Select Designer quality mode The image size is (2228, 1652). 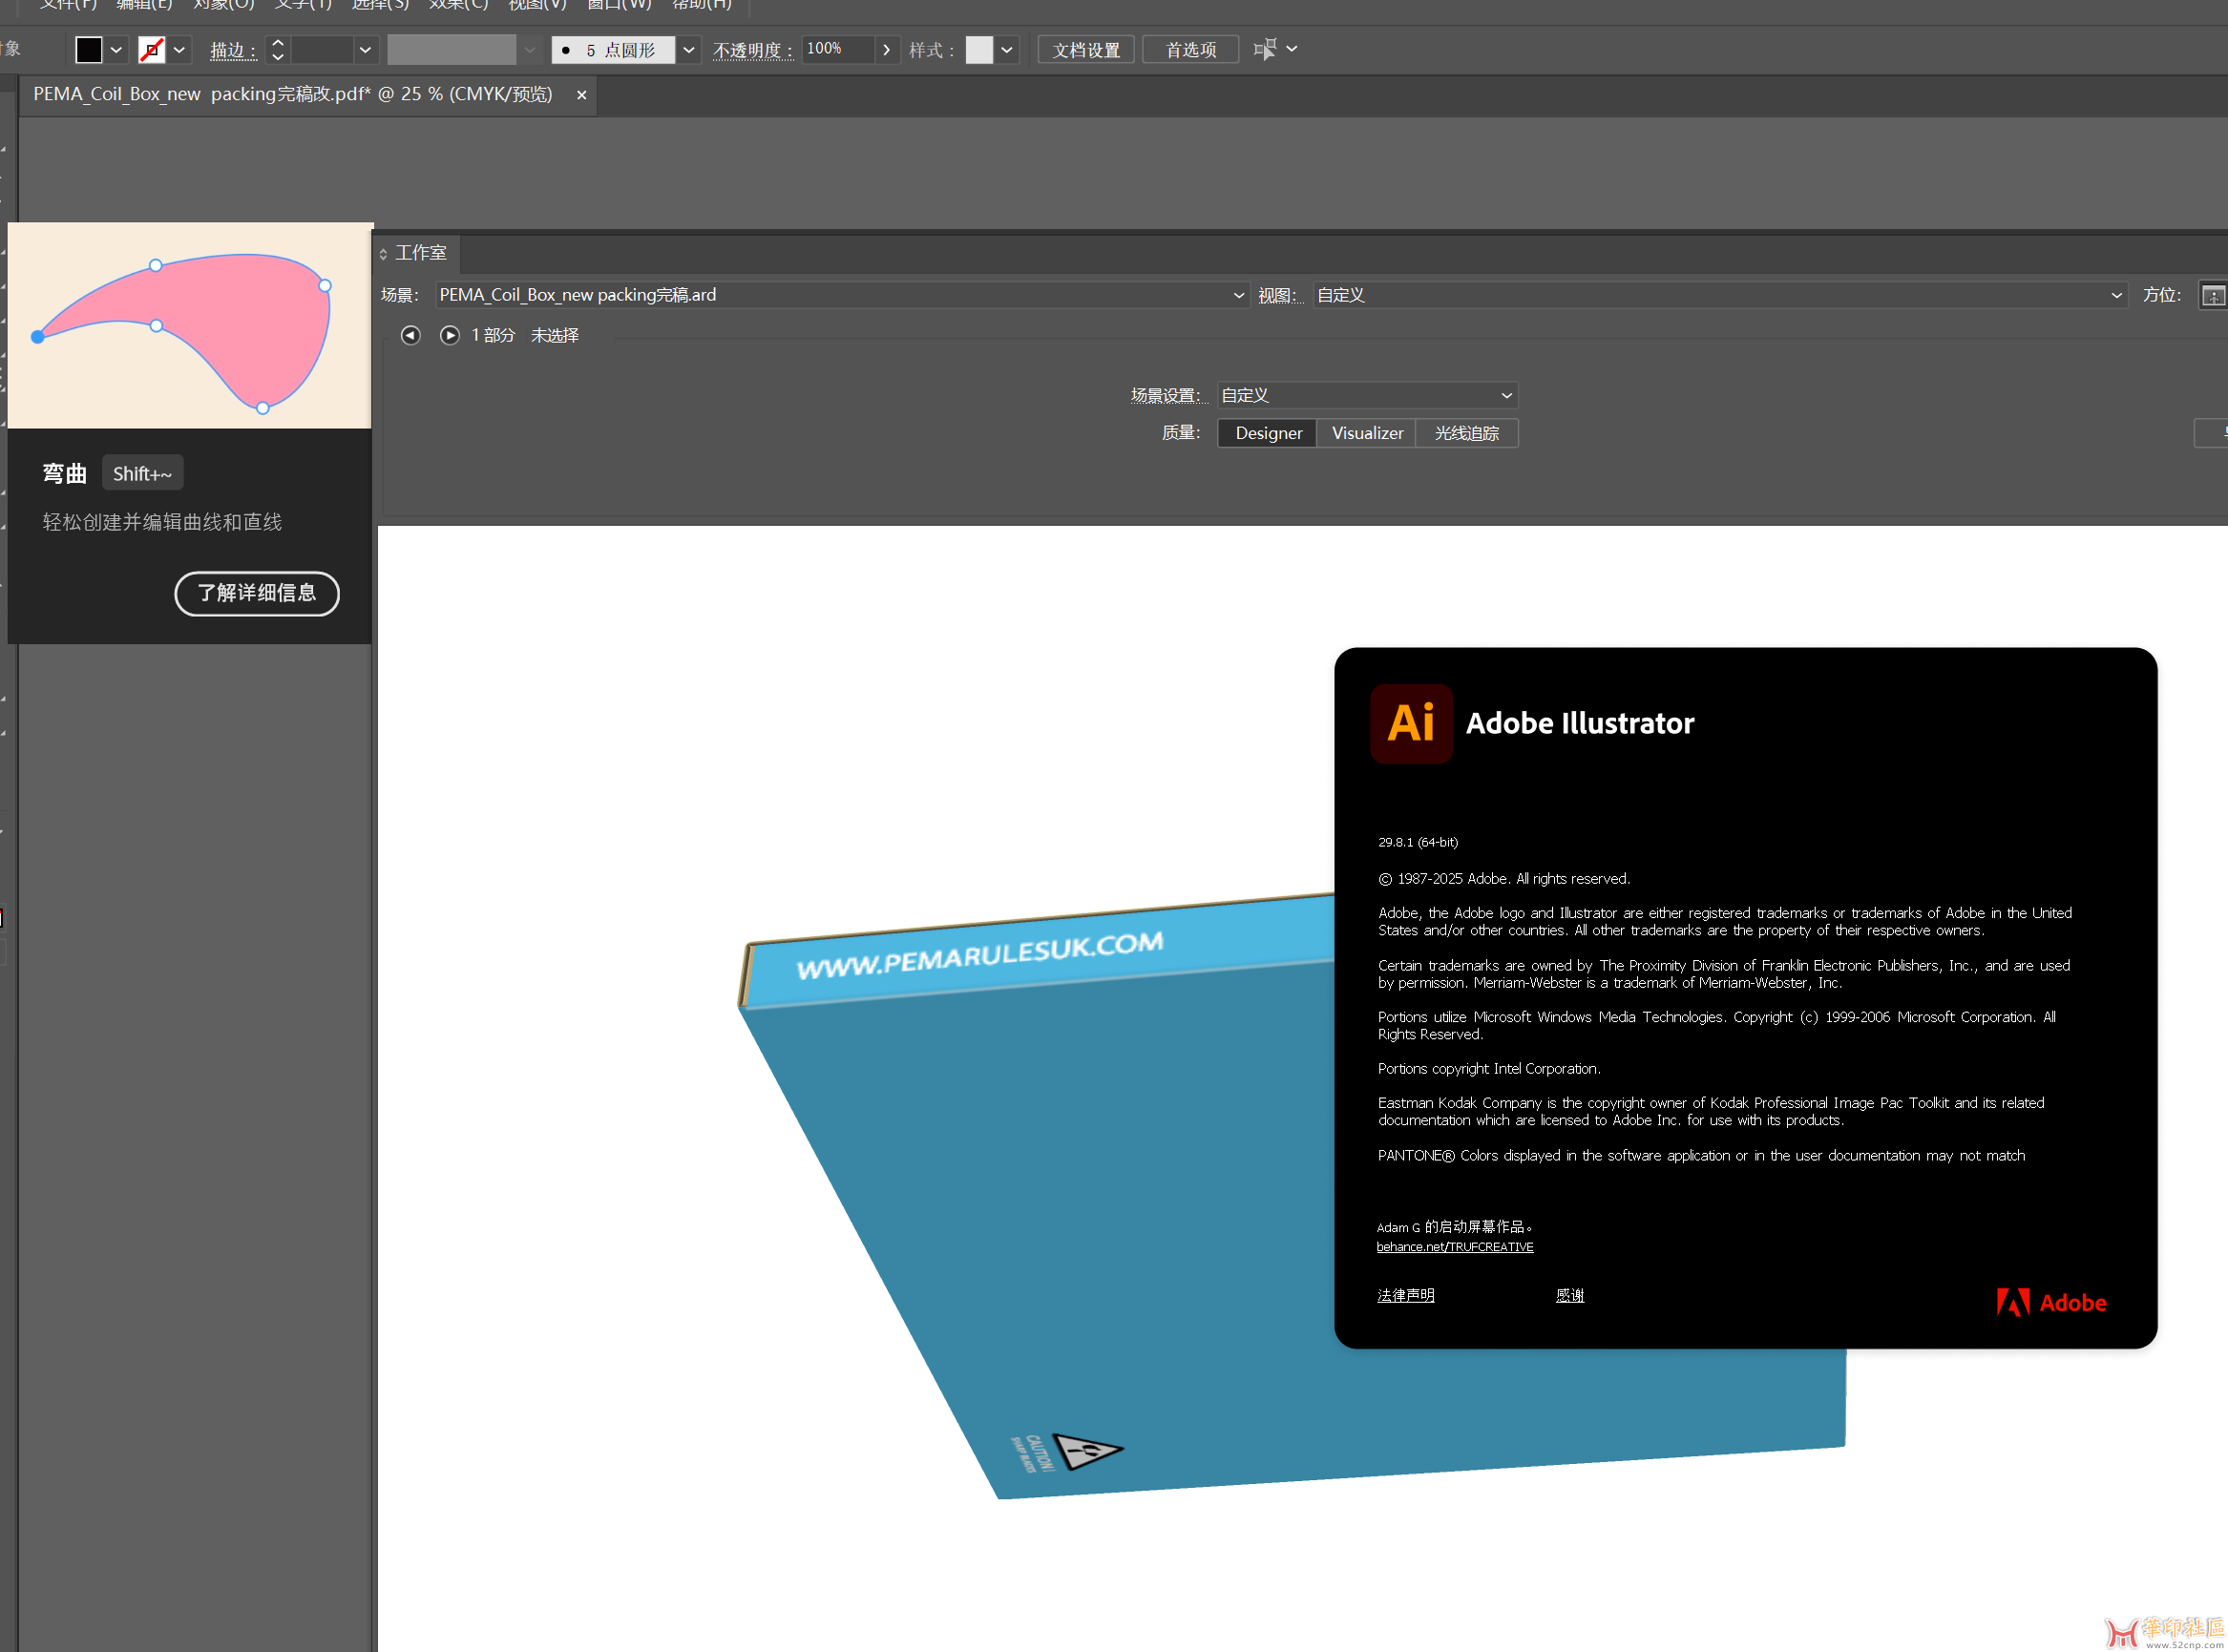[1267, 433]
